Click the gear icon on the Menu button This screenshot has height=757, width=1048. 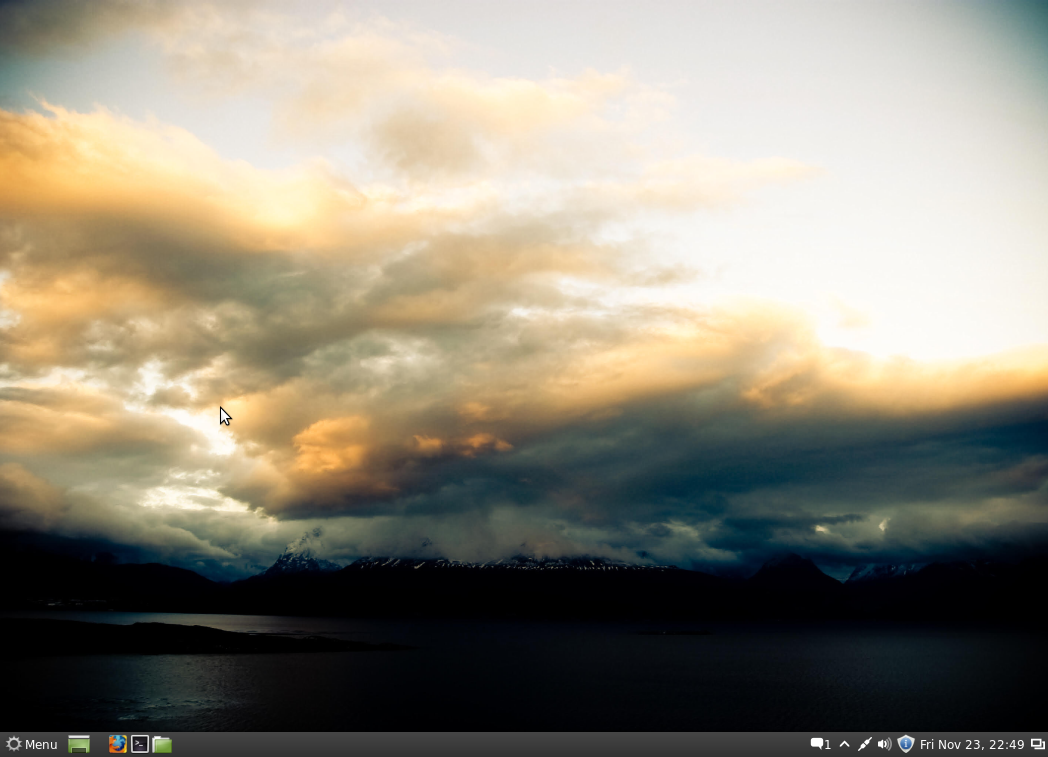pos(15,744)
